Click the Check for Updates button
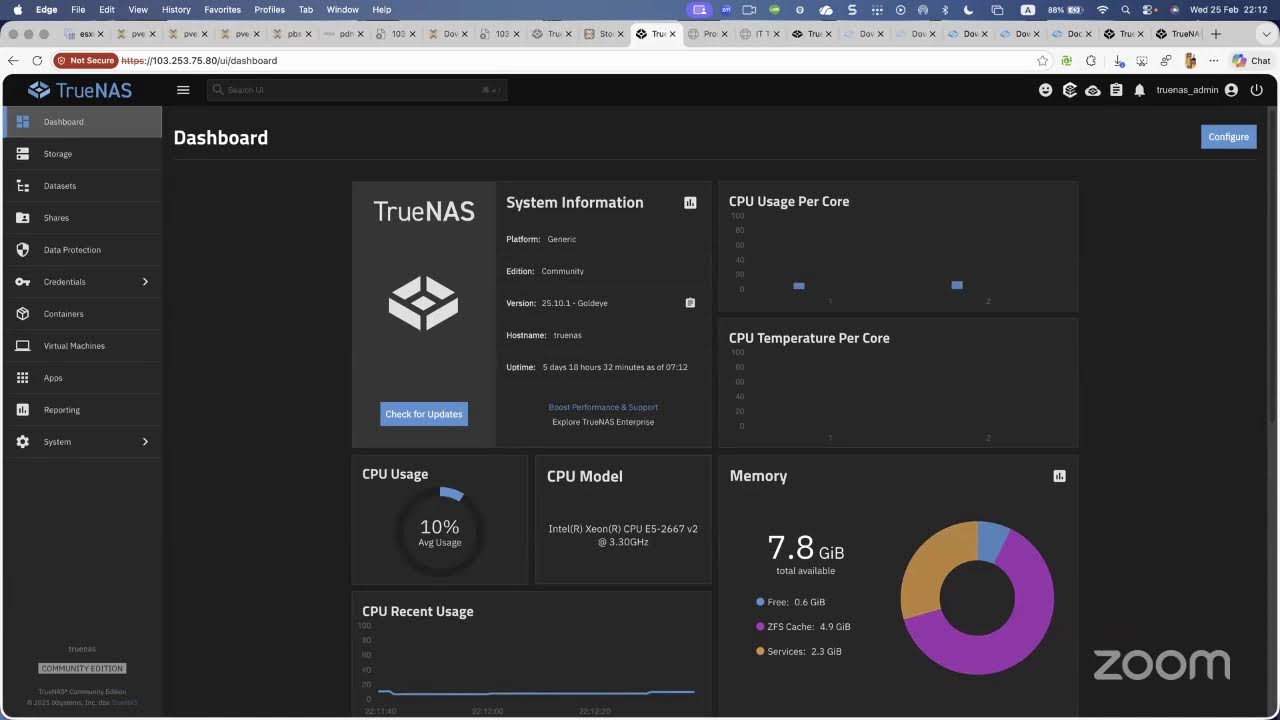Viewport: 1280px width, 720px height. (424, 414)
